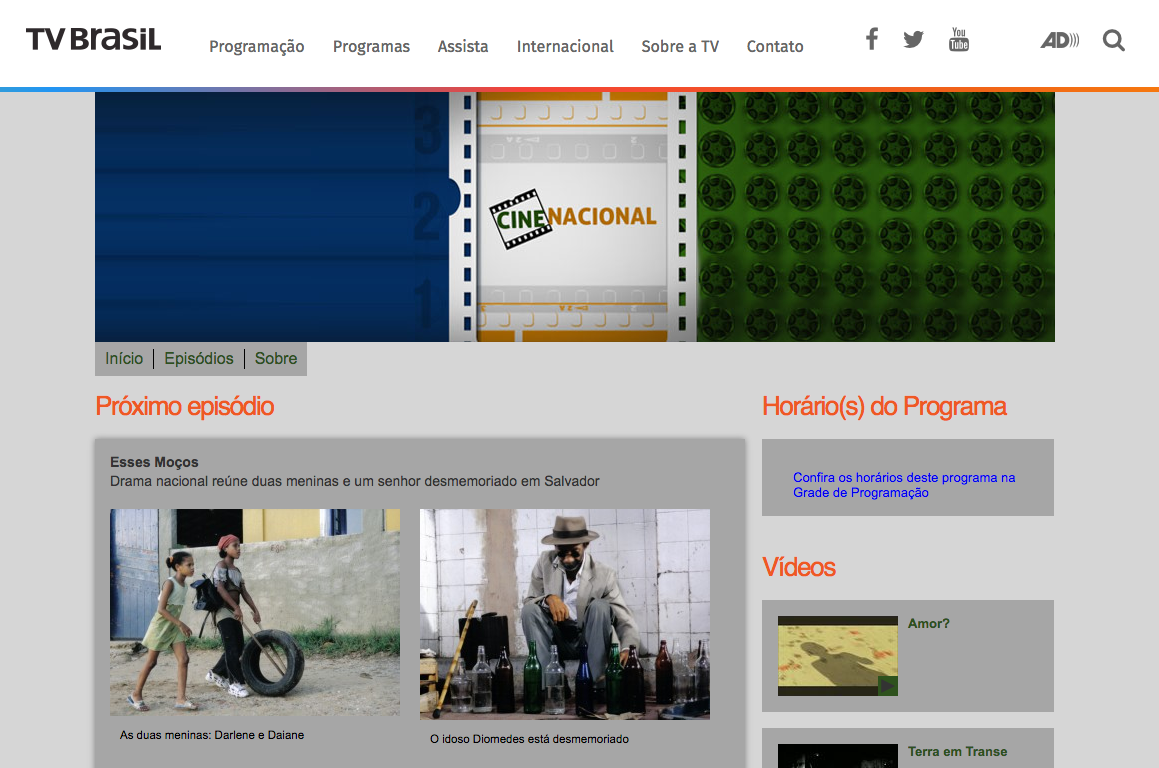Open the Contato page
The width and height of the screenshot is (1159, 768).
[x=775, y=46]
